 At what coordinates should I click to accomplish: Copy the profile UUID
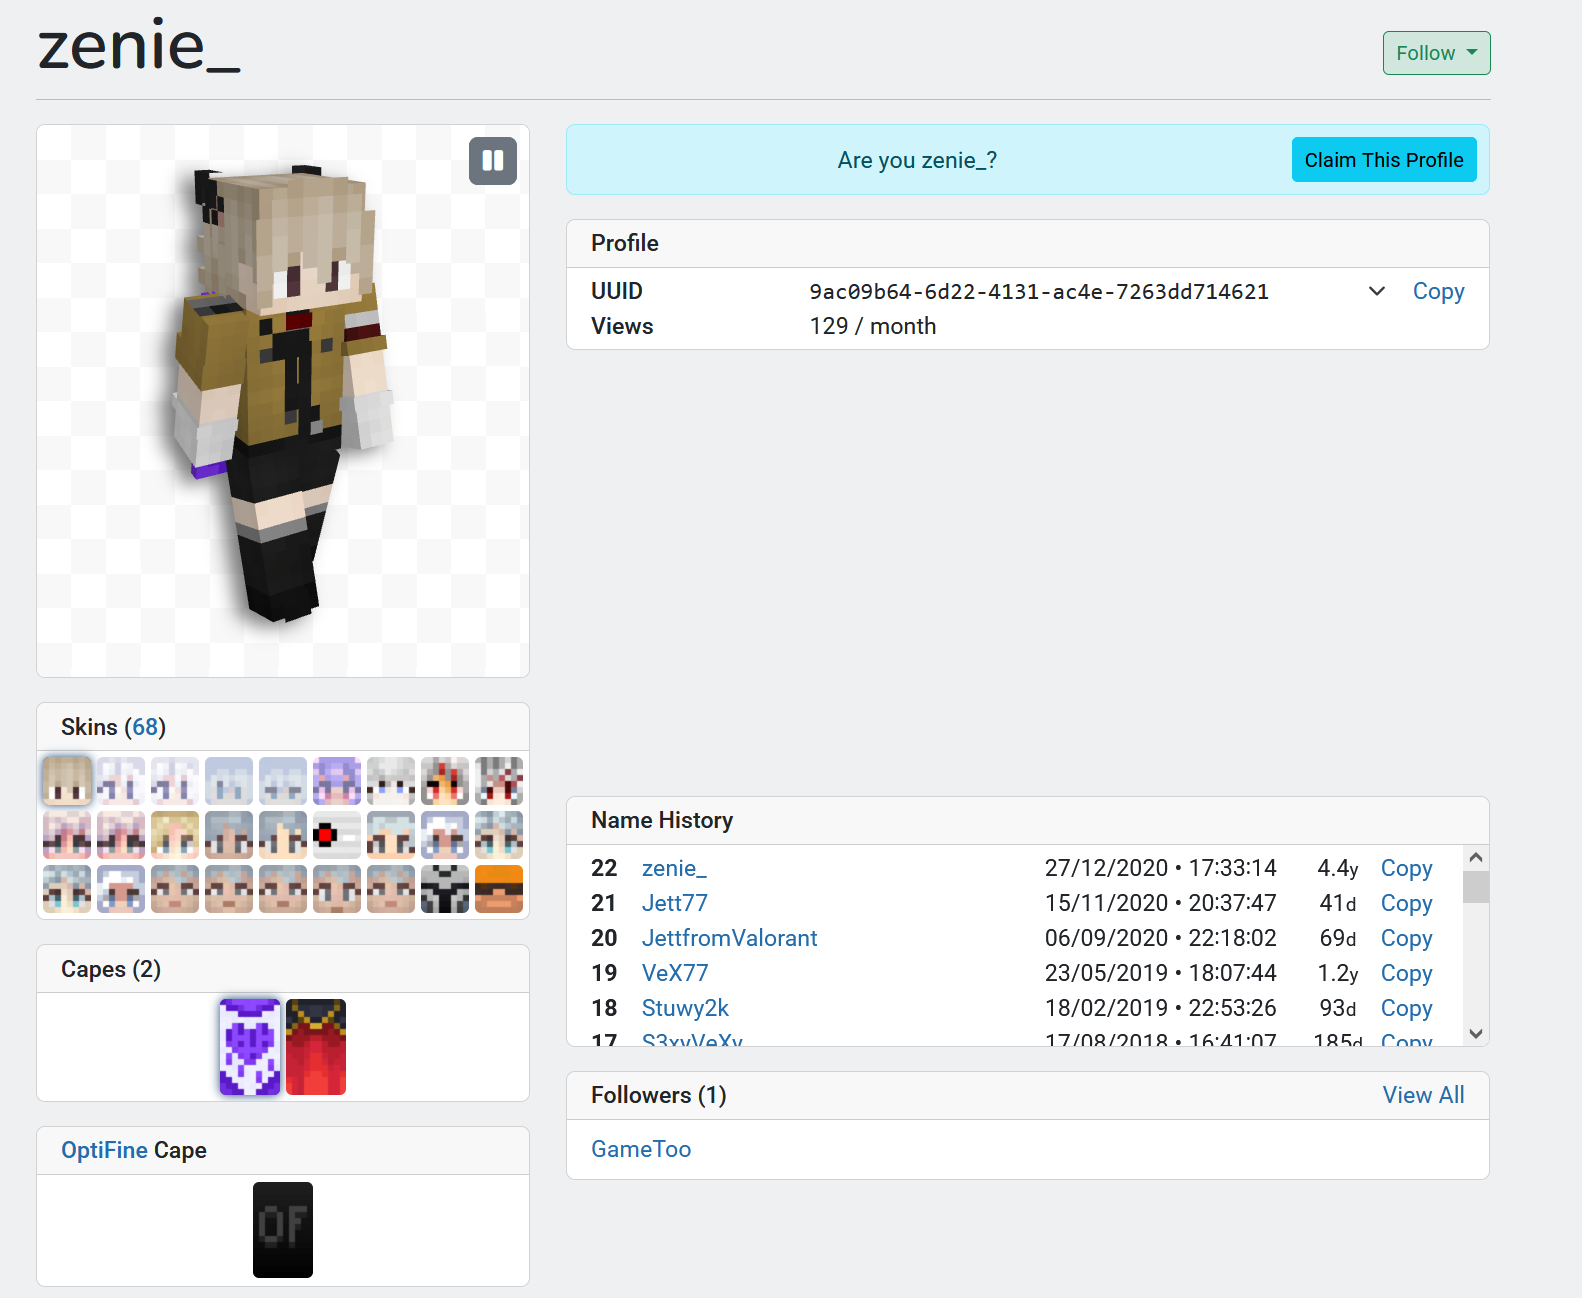pyautogui.click(x=1438, y=291)
